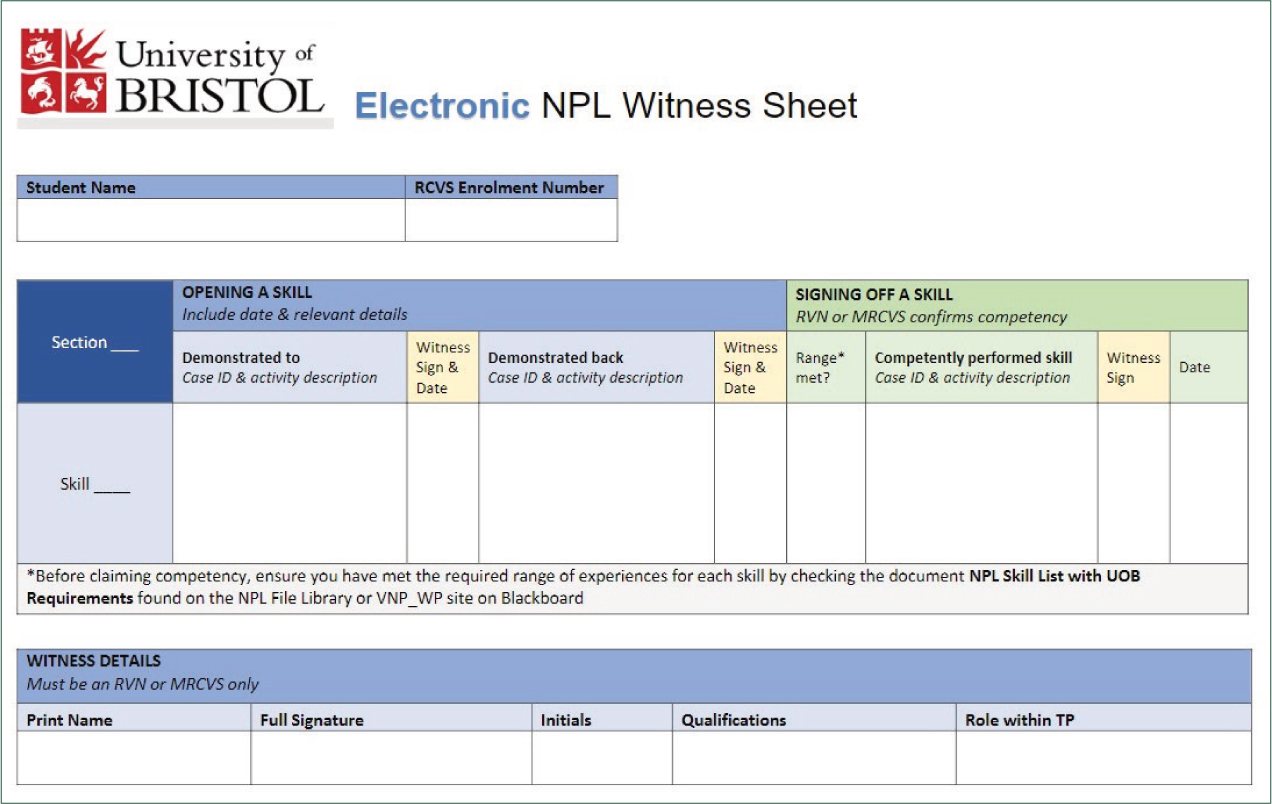The height and width of the screenshot is (804, 1272).
Task: Click the empty cell under Demonstrated back
Action: tap(597, 484)
